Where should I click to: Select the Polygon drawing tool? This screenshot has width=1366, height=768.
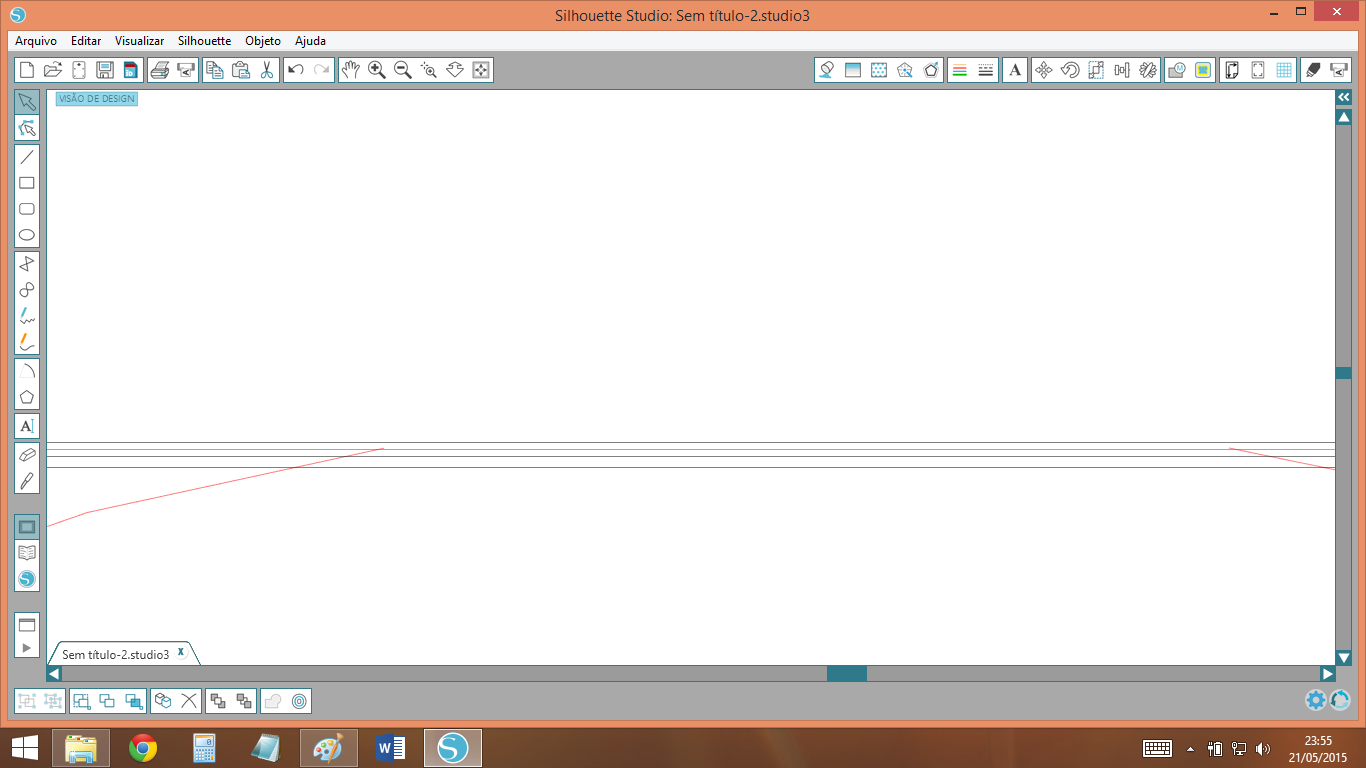[27, 264]
